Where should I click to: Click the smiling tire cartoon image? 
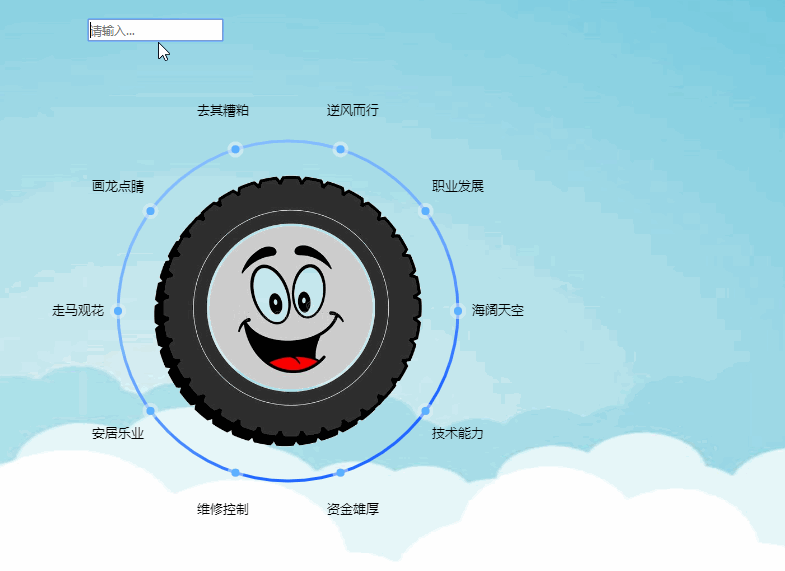tap(288, 310)
